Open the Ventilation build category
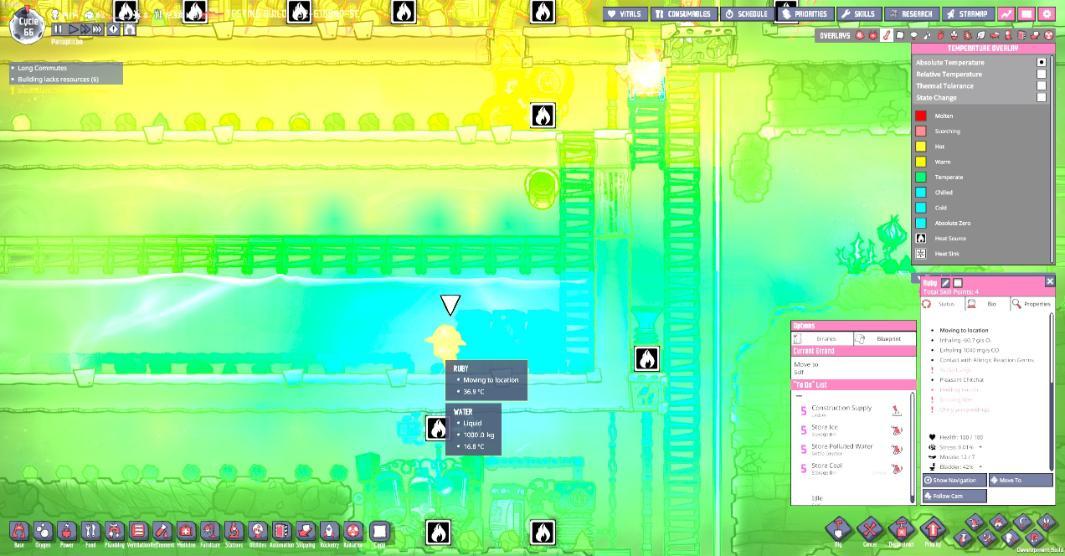Image resolution: width=1065 pixels, height=556 pixels. [x=138, y=531]
